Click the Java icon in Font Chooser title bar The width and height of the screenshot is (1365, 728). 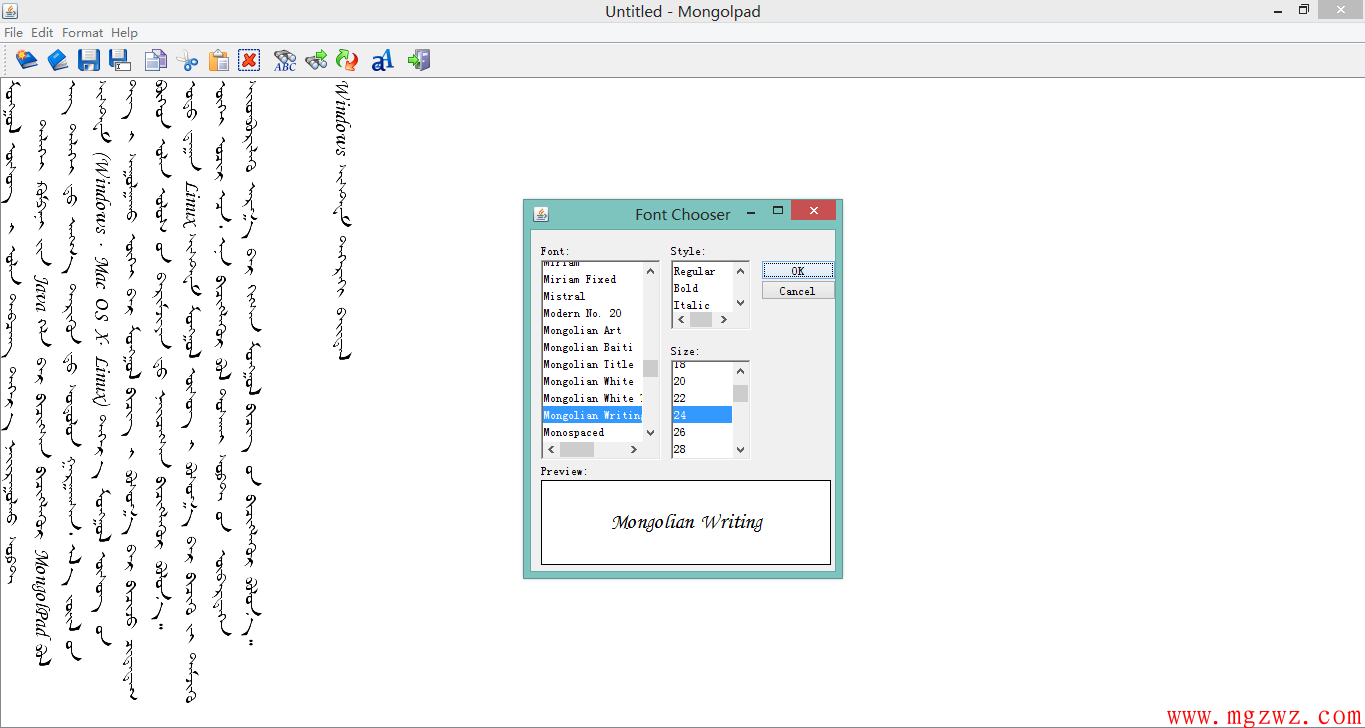(541, 214)
